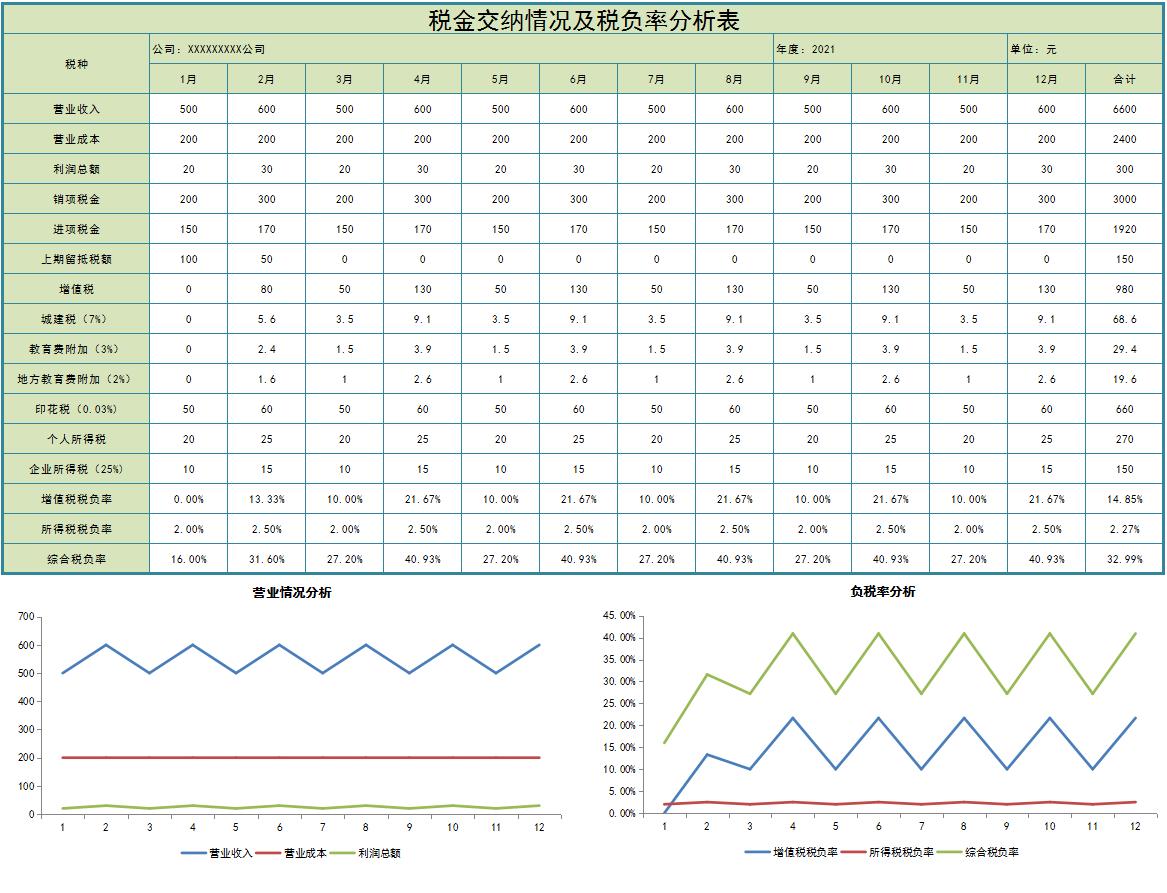The image size is (1167, 893).
Task: Click the 利润总额 row label
Action: pos(75,169)
